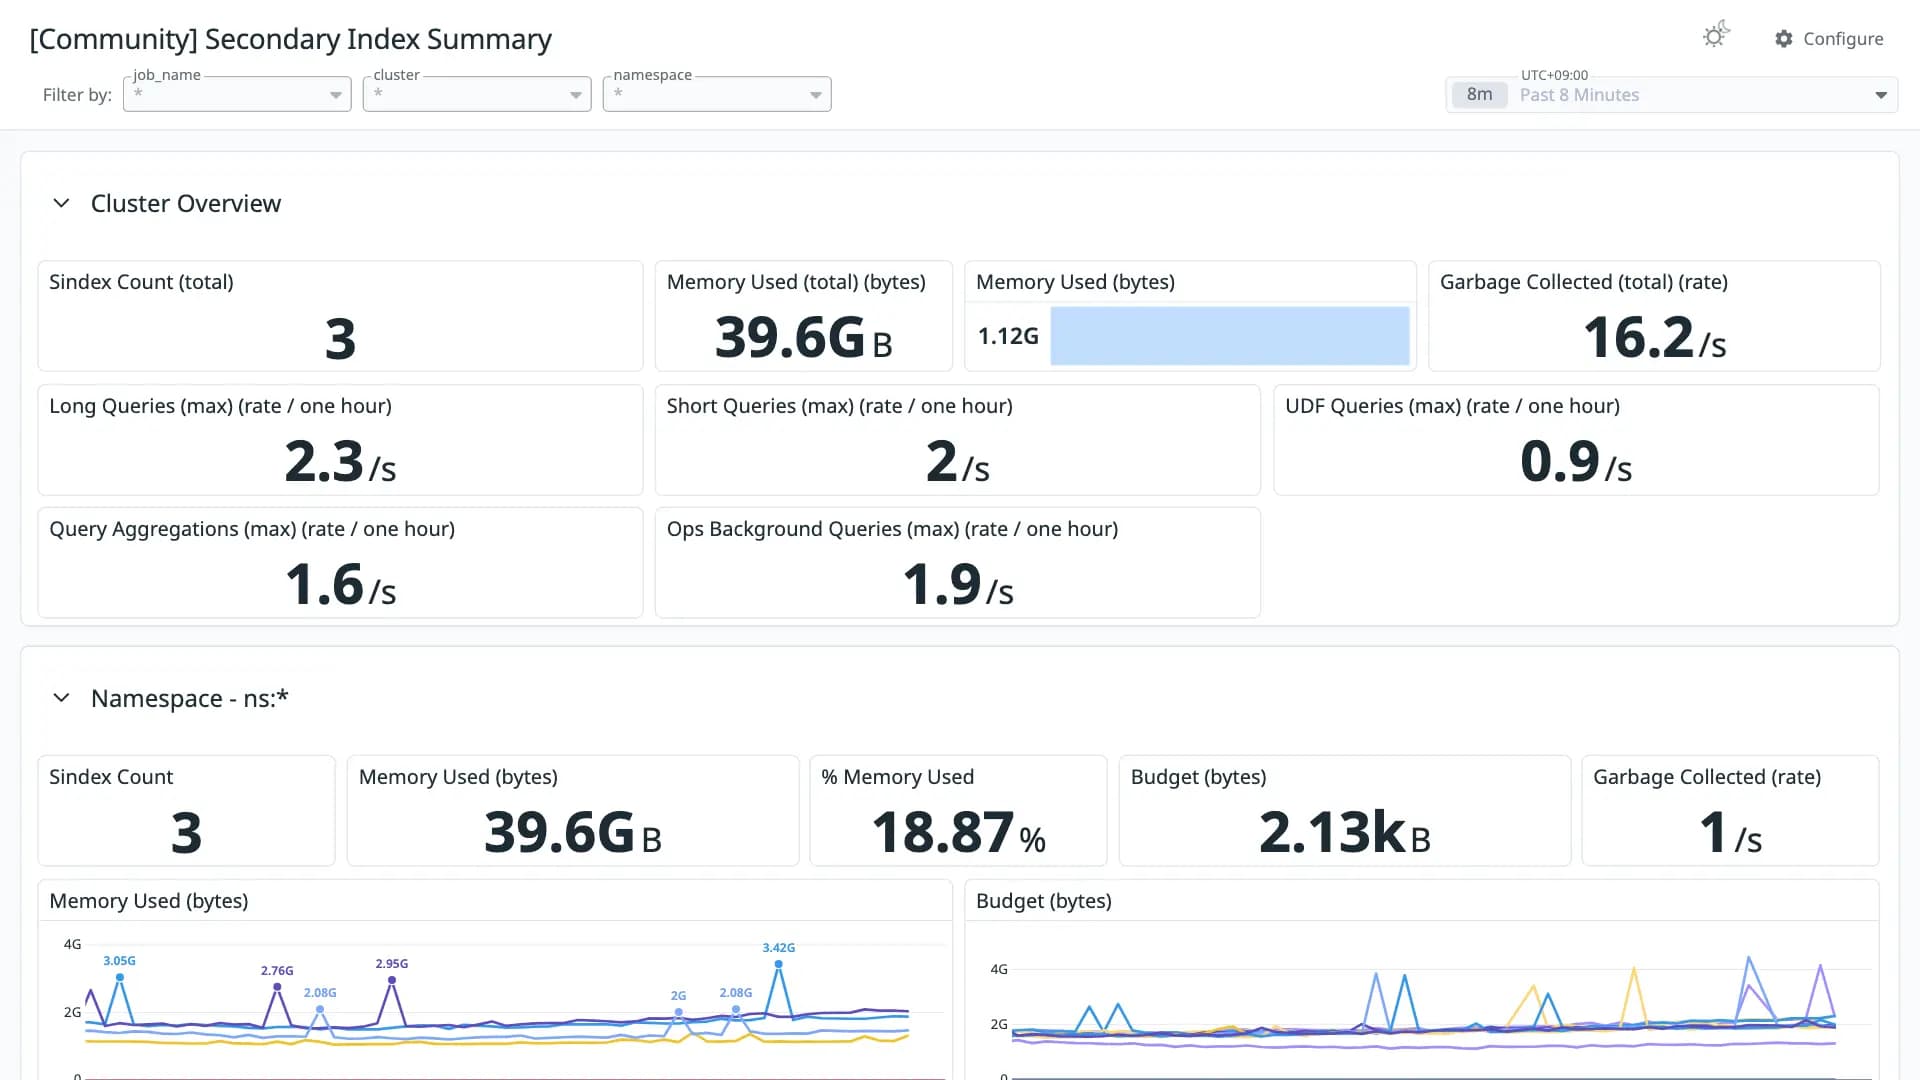
Task: Open the job_name filter dropdown
Action: 237,94
